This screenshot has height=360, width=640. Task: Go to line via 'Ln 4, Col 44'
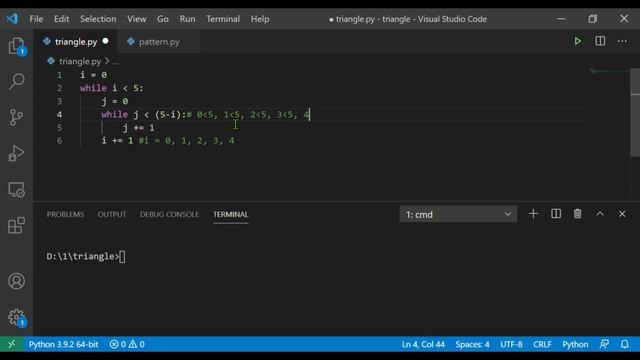(x=423, y=344)
